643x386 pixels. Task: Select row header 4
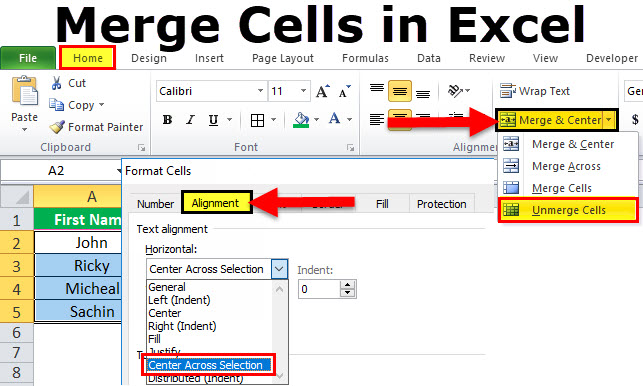tap(16, 289)
